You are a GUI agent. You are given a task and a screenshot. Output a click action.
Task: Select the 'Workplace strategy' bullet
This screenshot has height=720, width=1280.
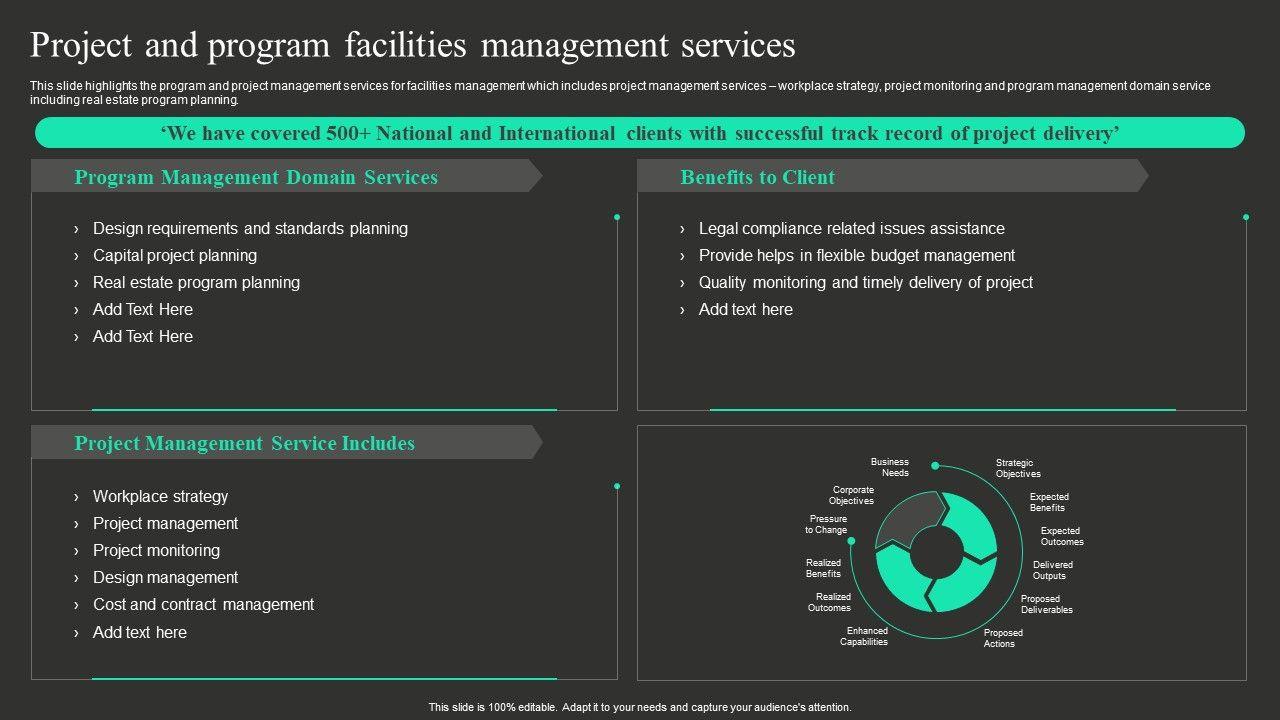point(160,496)
